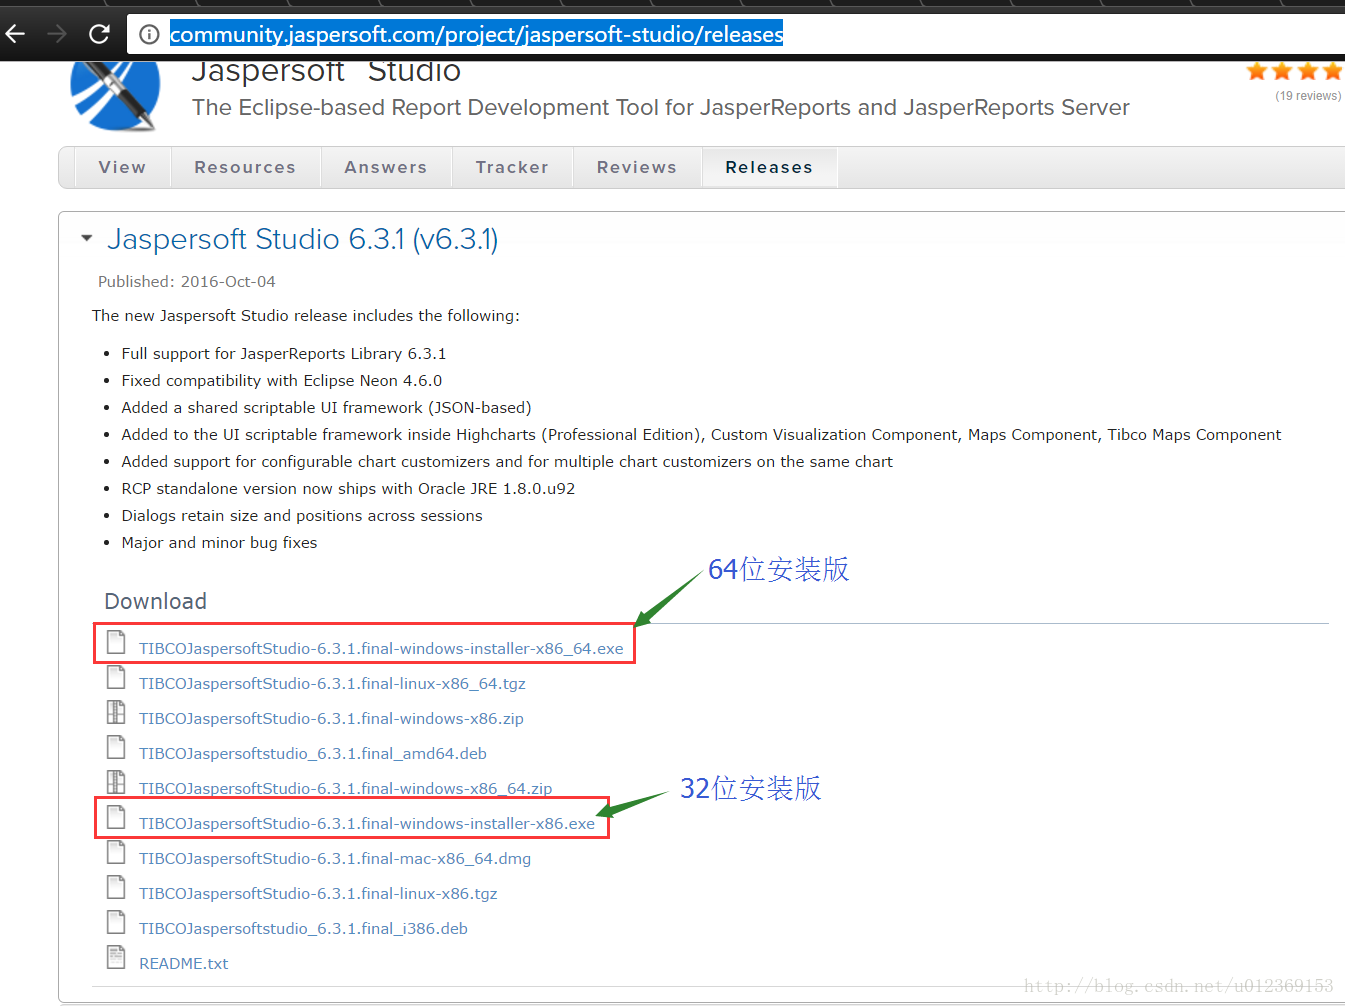1345x1006 pixels.
Task: Click archive icon beside windows-x86.zip
Action: point(116,712)
